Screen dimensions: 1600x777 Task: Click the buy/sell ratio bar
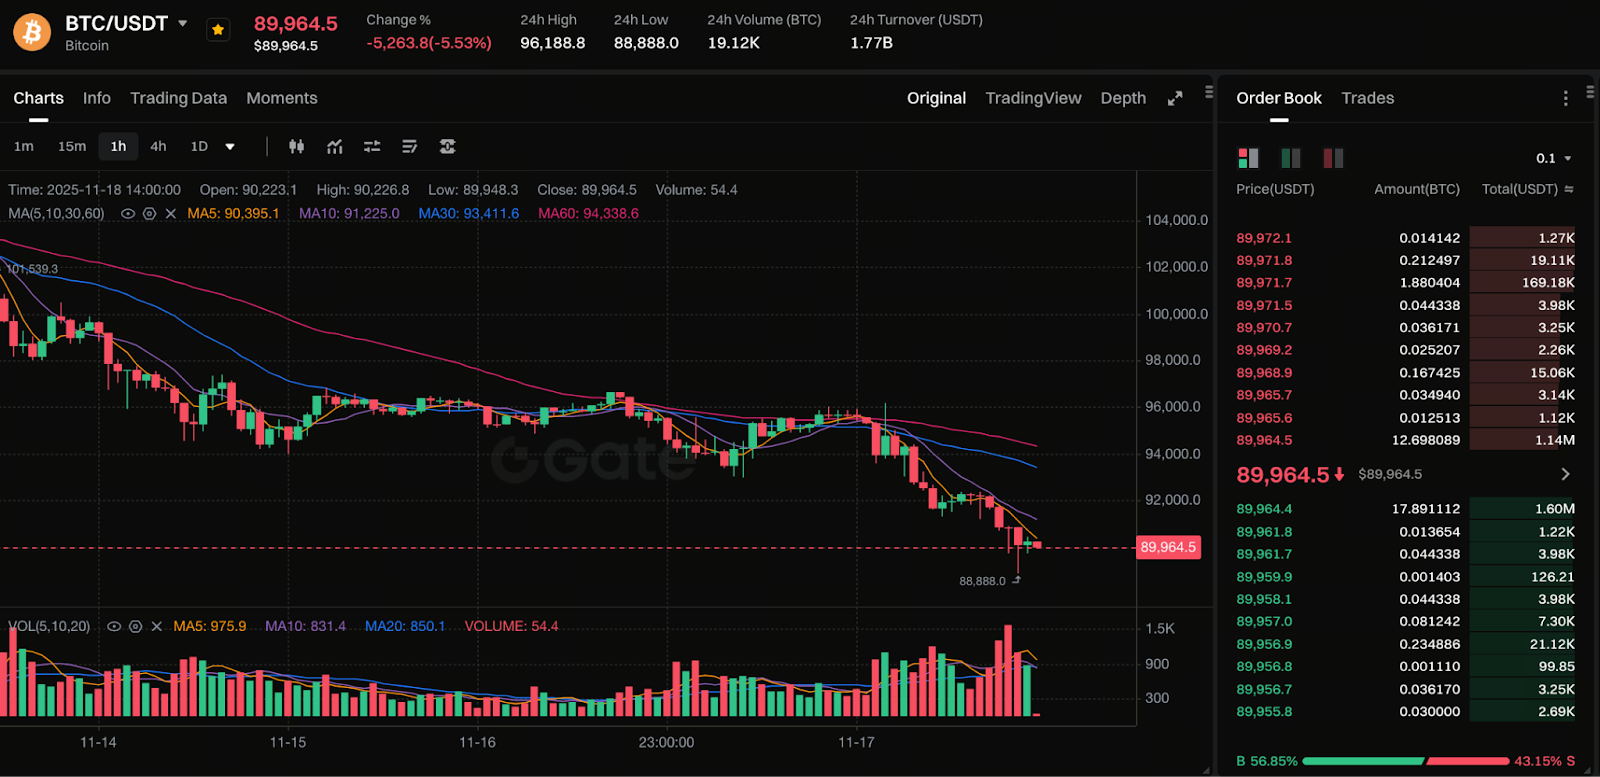pyautogui.click(x=1405, y=761)
